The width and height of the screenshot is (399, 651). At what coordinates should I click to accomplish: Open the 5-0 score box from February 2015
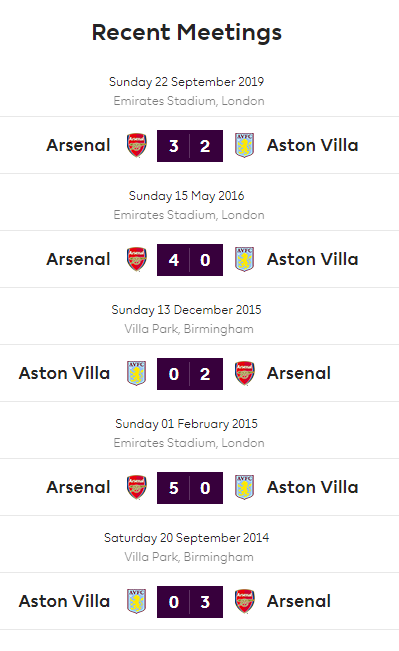pos(190,488)
